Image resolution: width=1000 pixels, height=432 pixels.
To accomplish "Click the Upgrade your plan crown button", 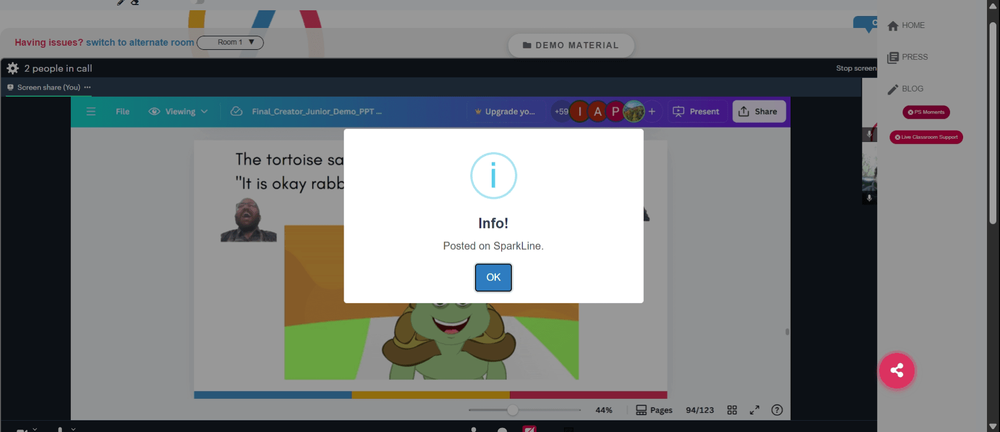I will (505, 112).
